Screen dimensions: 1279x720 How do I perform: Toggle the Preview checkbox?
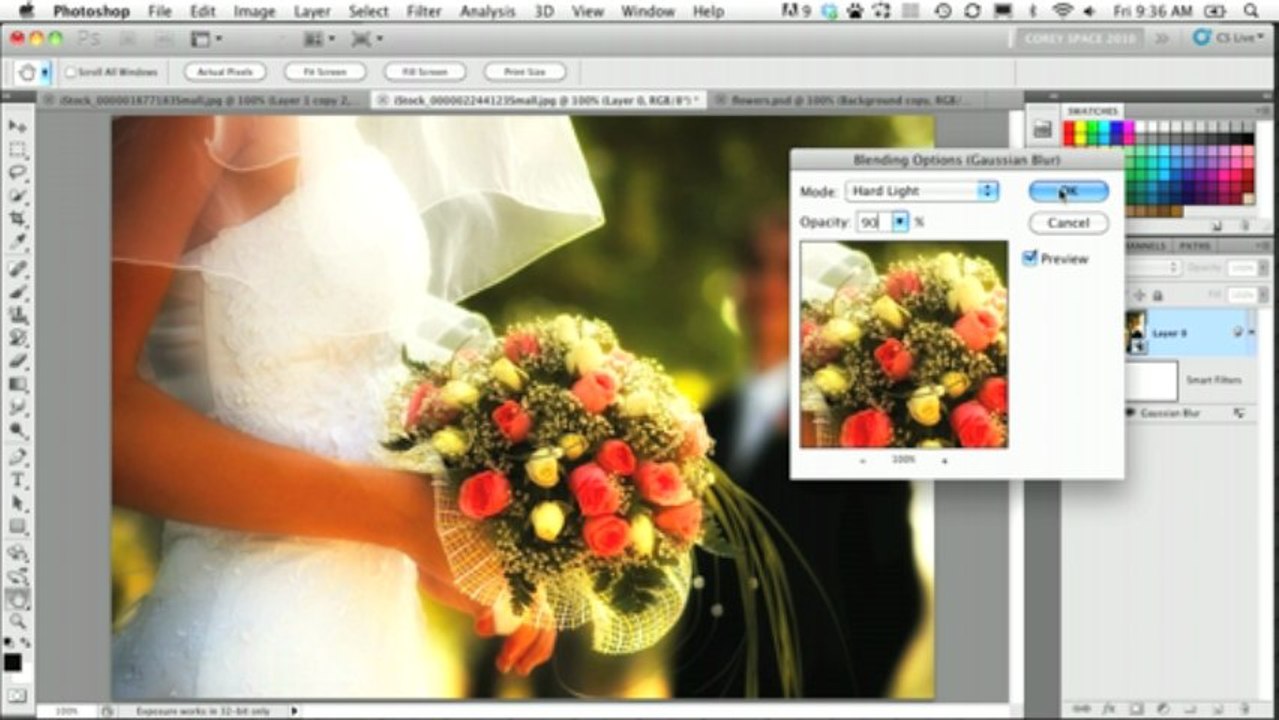tap(1029, 258)
